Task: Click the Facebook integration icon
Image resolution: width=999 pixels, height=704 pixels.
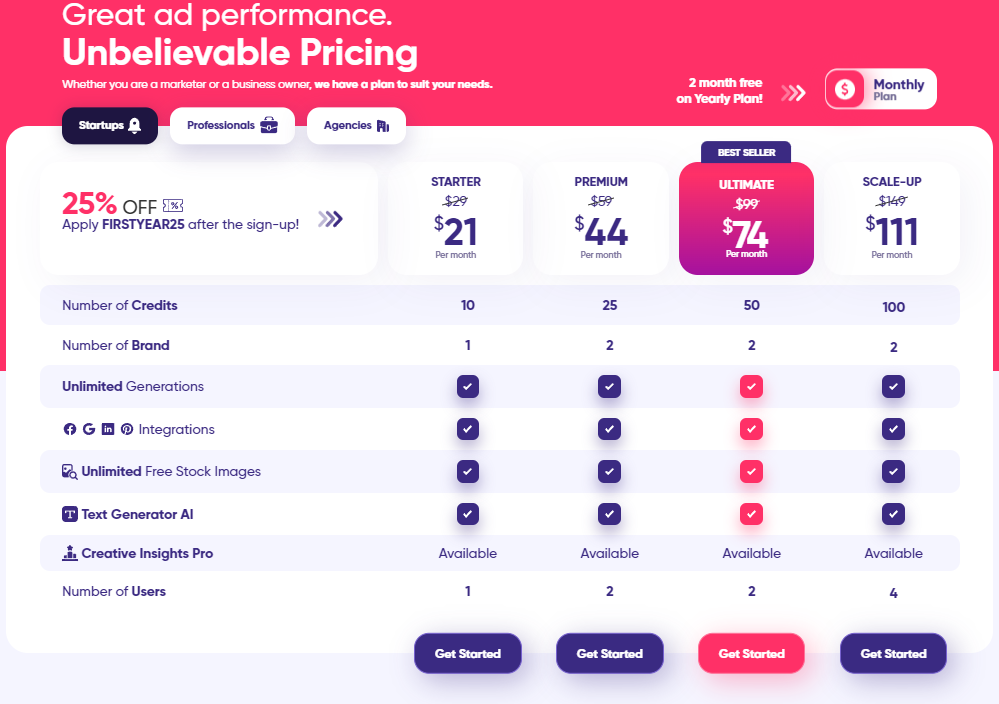Action: tap(69, 429)
